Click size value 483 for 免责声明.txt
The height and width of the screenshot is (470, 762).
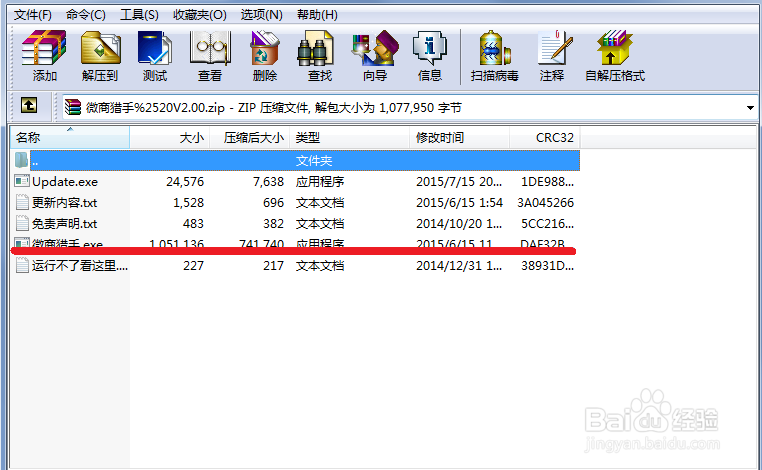(x=193, y=224)
